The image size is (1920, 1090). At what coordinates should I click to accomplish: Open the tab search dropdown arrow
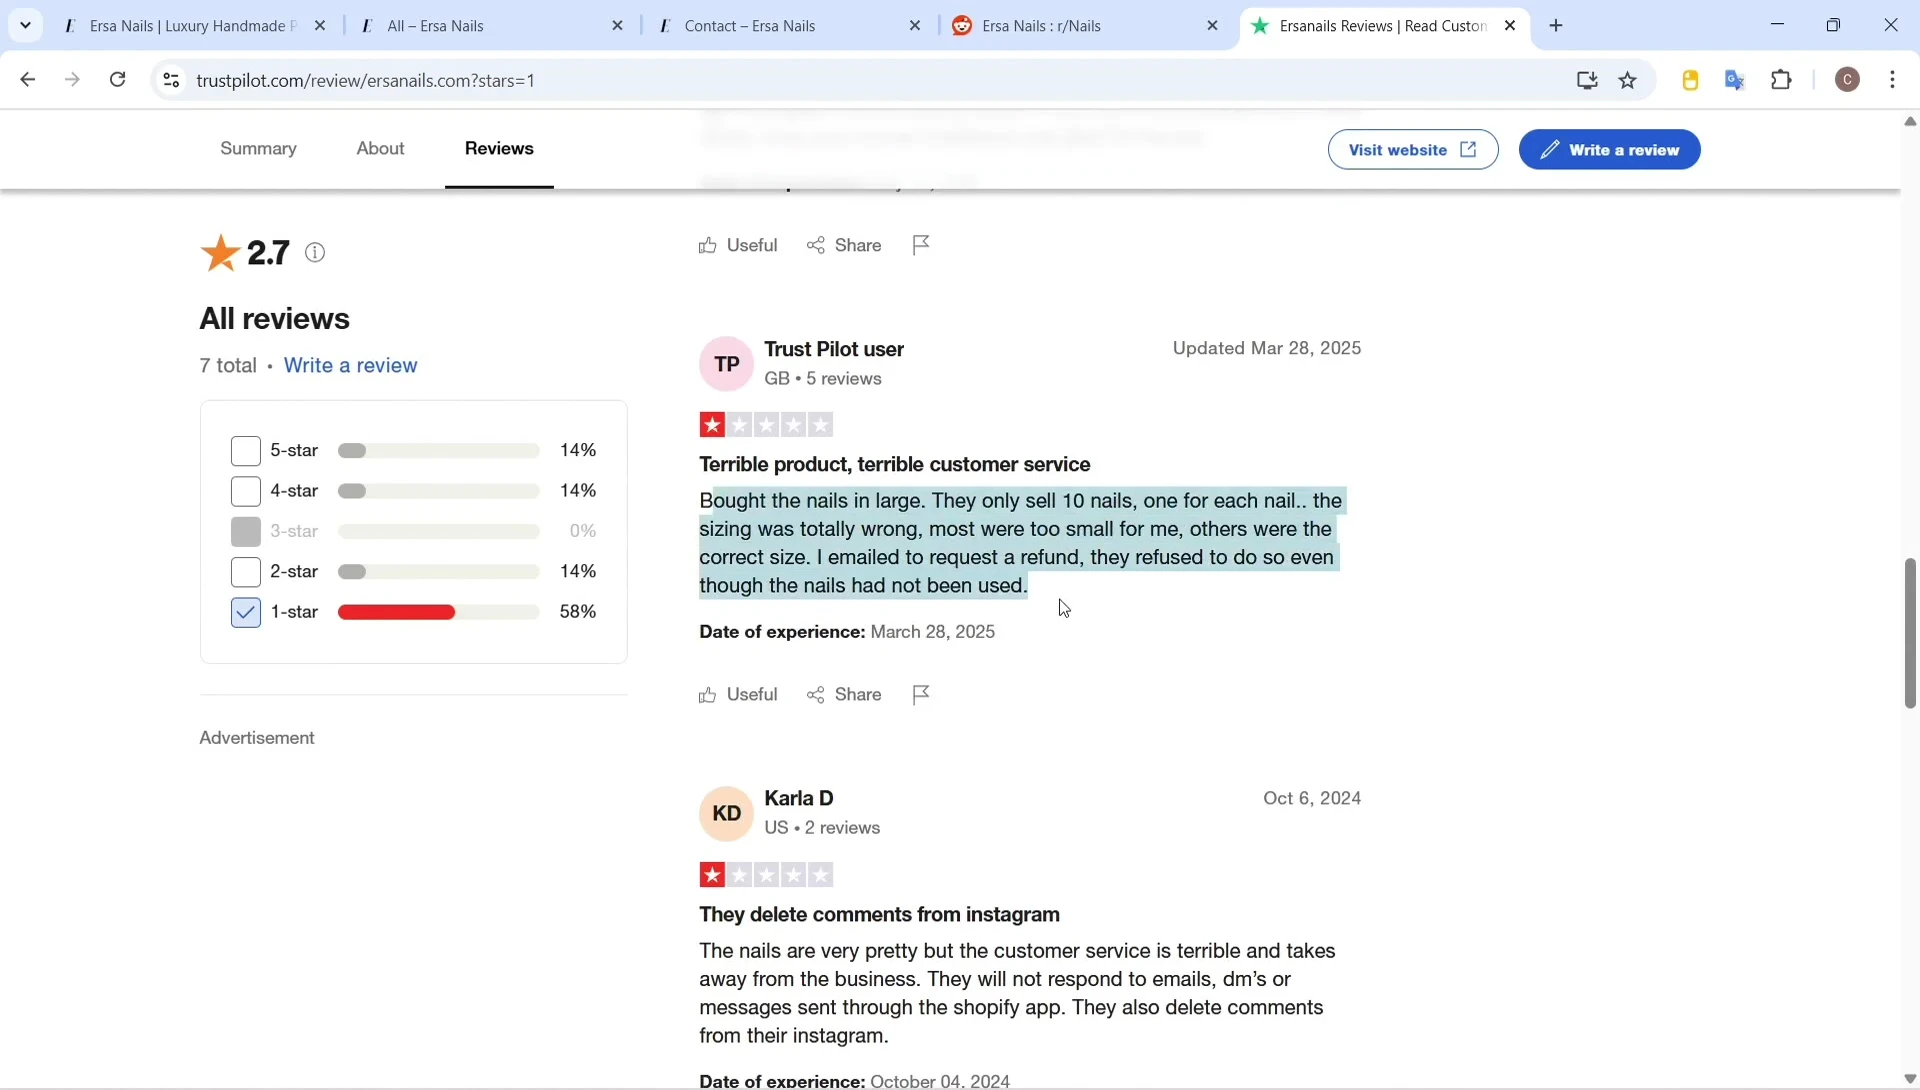[x=25, y=25]
